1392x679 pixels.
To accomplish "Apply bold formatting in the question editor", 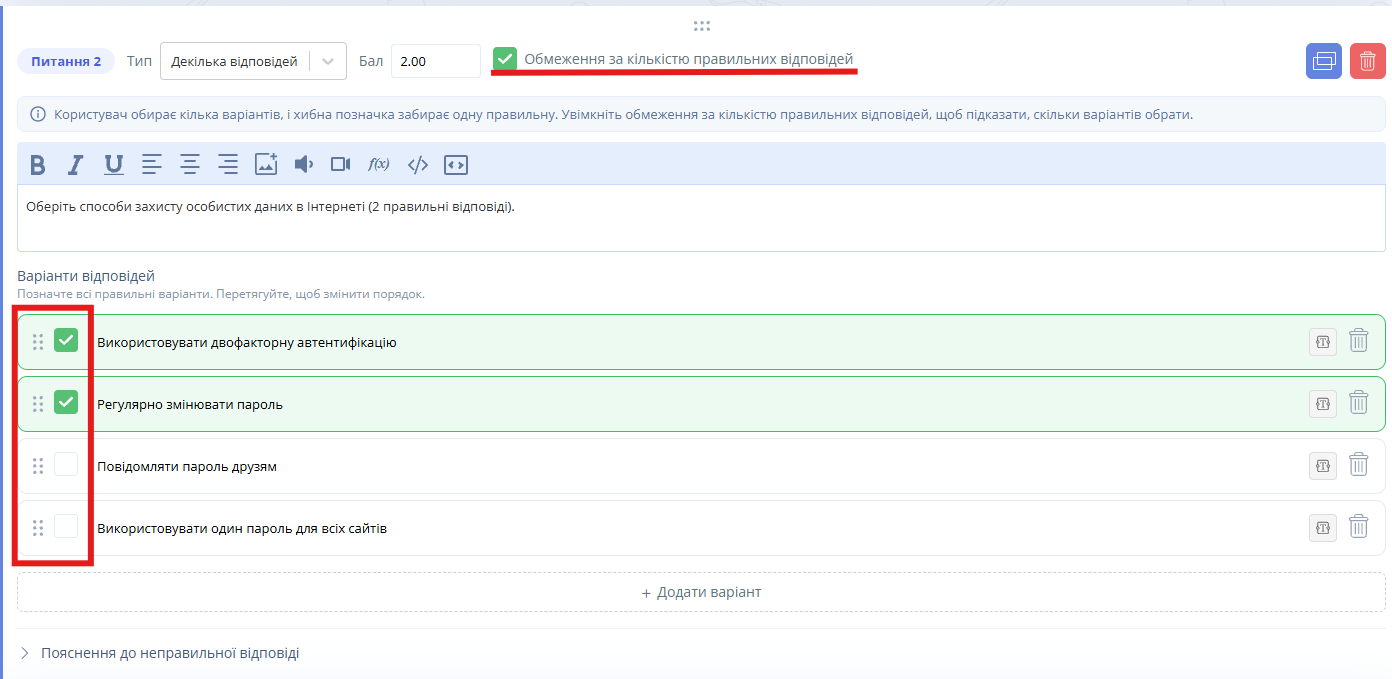I will pyautogui.click(x=38, y=165).
